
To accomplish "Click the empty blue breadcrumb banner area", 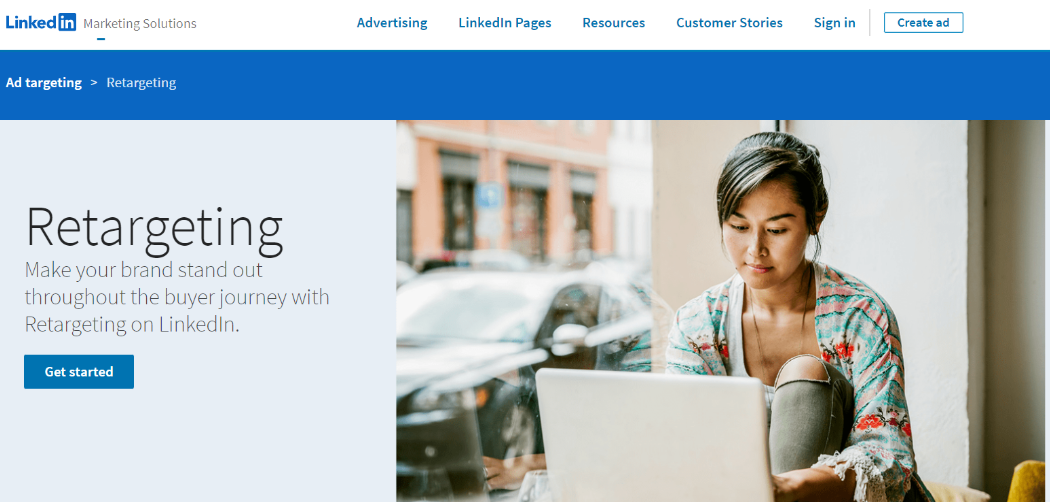I will click(x=603, y=84).
